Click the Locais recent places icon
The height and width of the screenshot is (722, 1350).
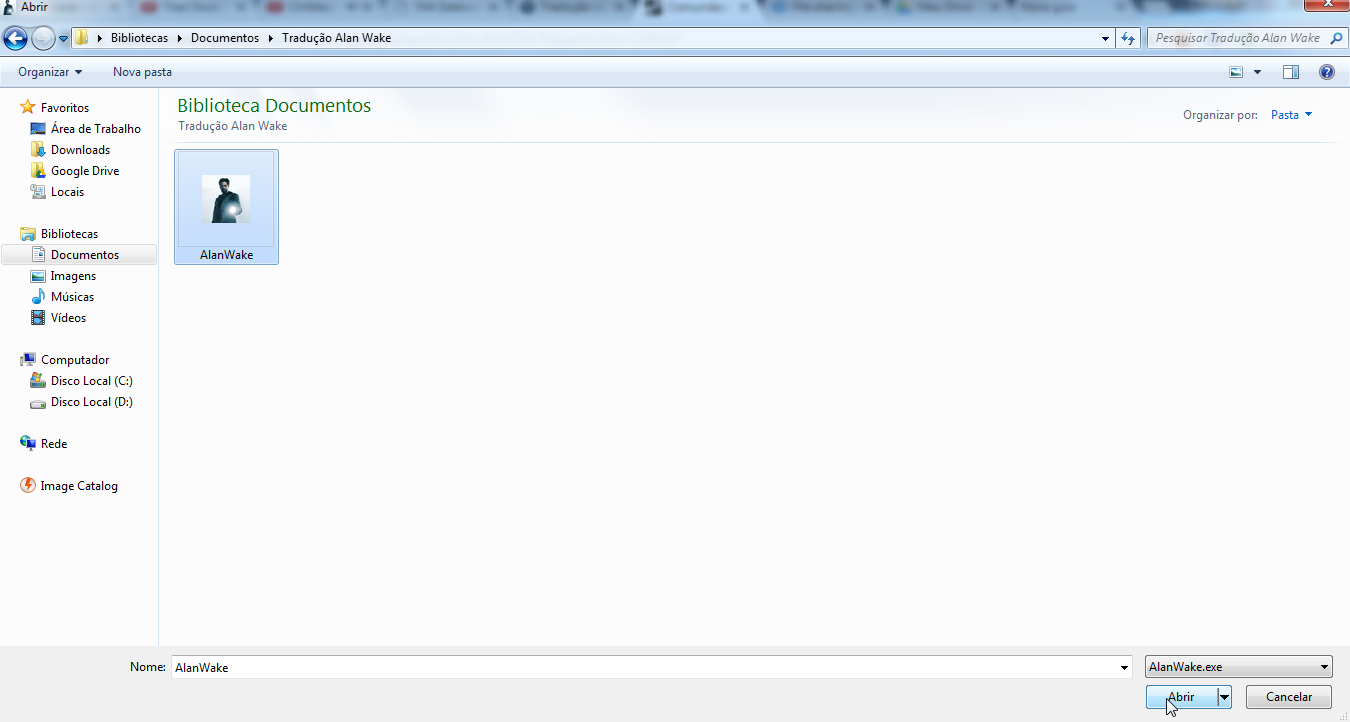pos(38,191)
